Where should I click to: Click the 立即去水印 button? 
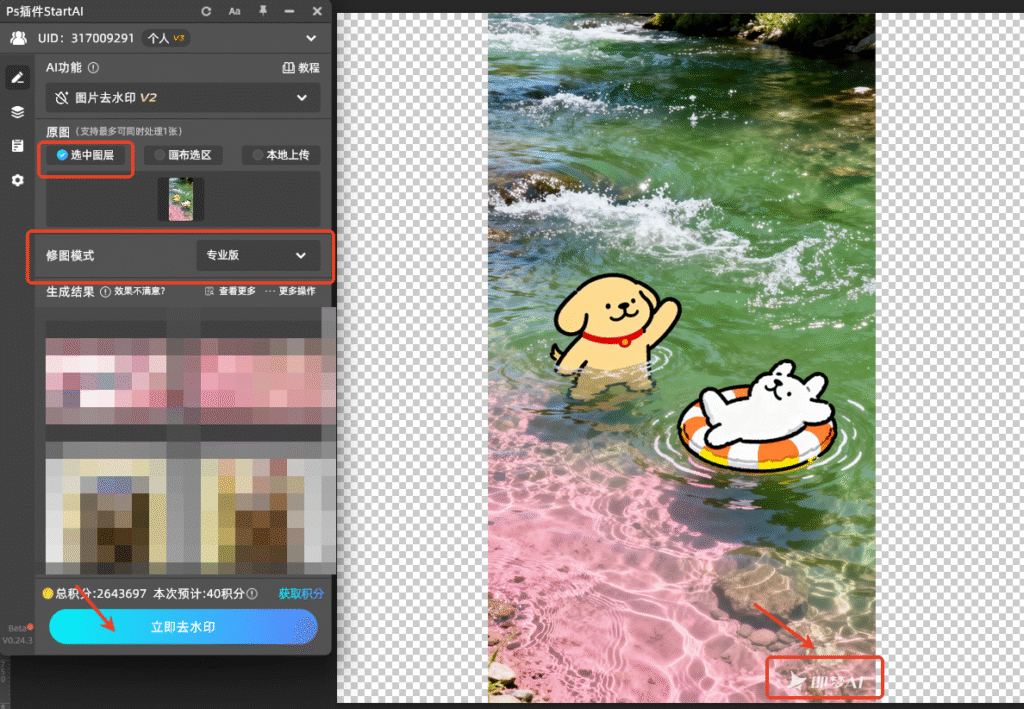184,627
